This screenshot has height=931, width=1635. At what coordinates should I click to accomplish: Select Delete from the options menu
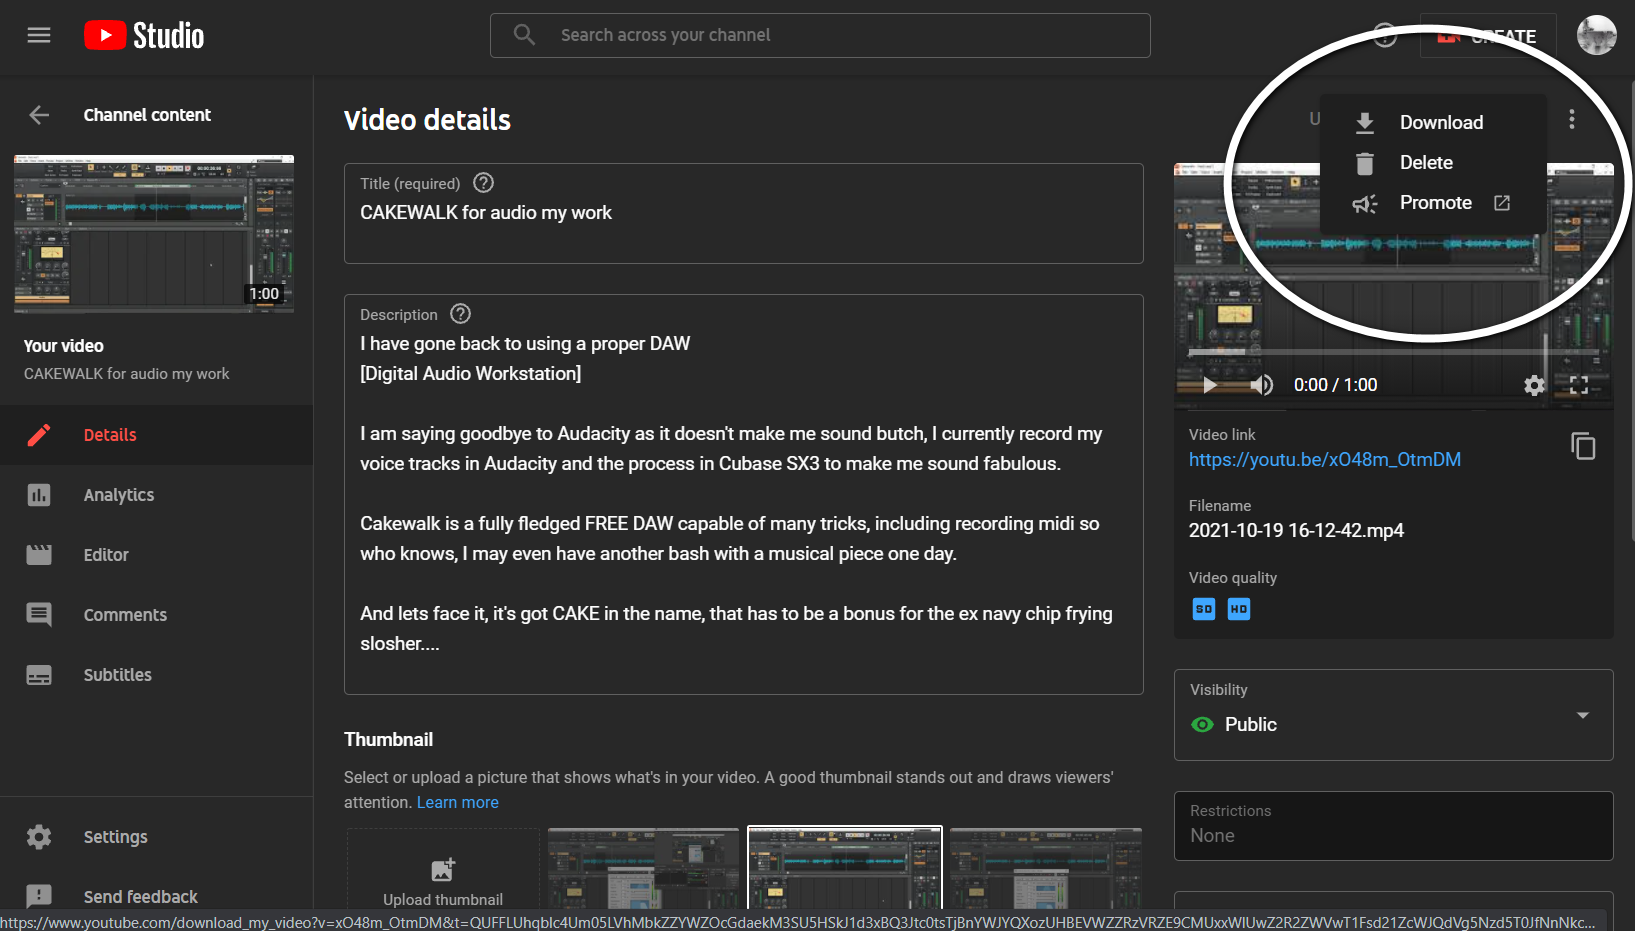click(x=1433, y=162)
